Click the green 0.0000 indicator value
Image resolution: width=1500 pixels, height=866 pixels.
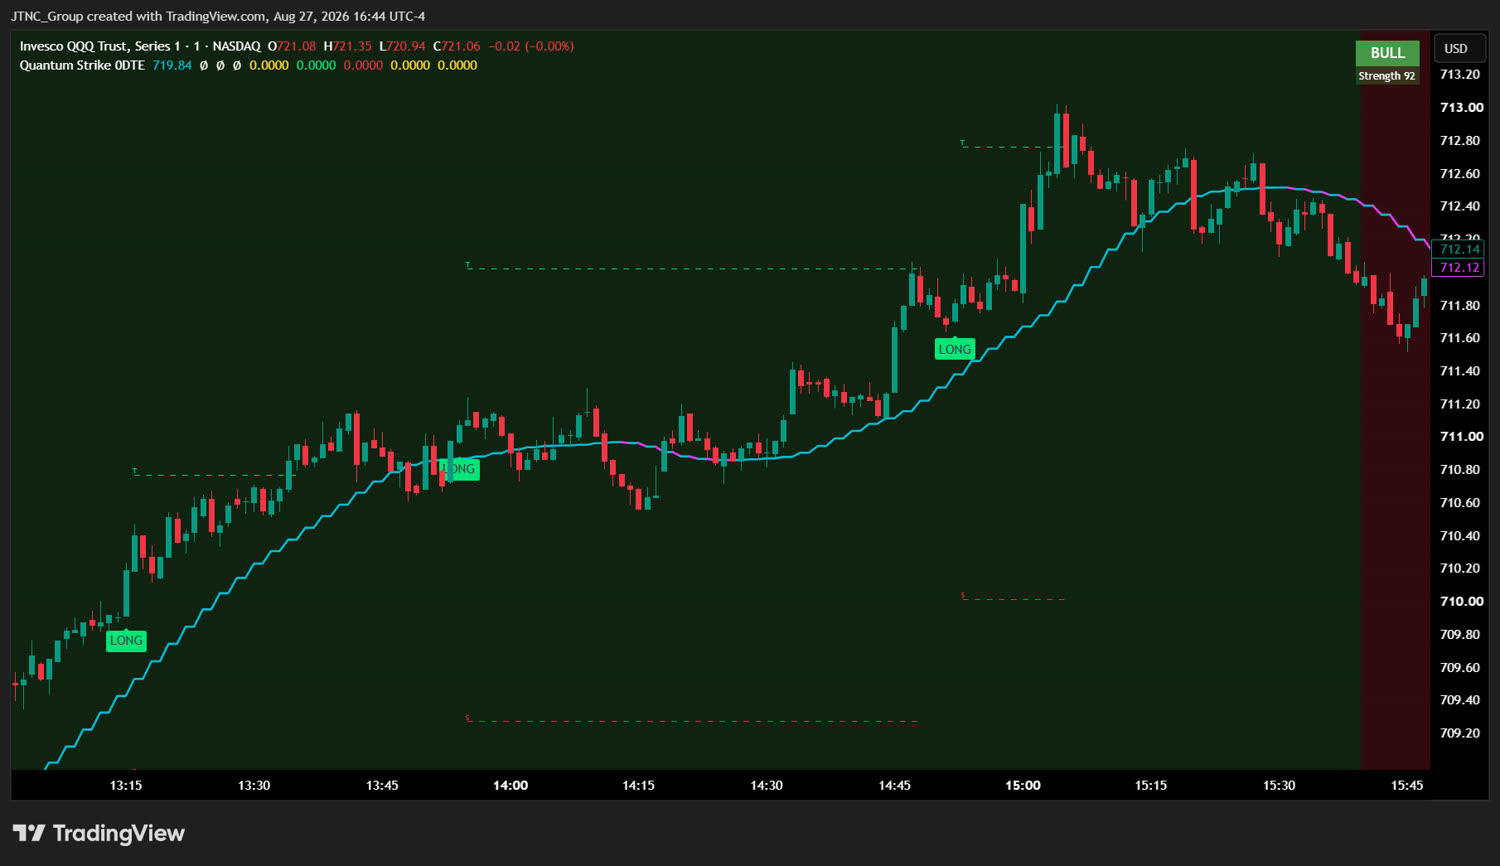[x=316, y=65]
